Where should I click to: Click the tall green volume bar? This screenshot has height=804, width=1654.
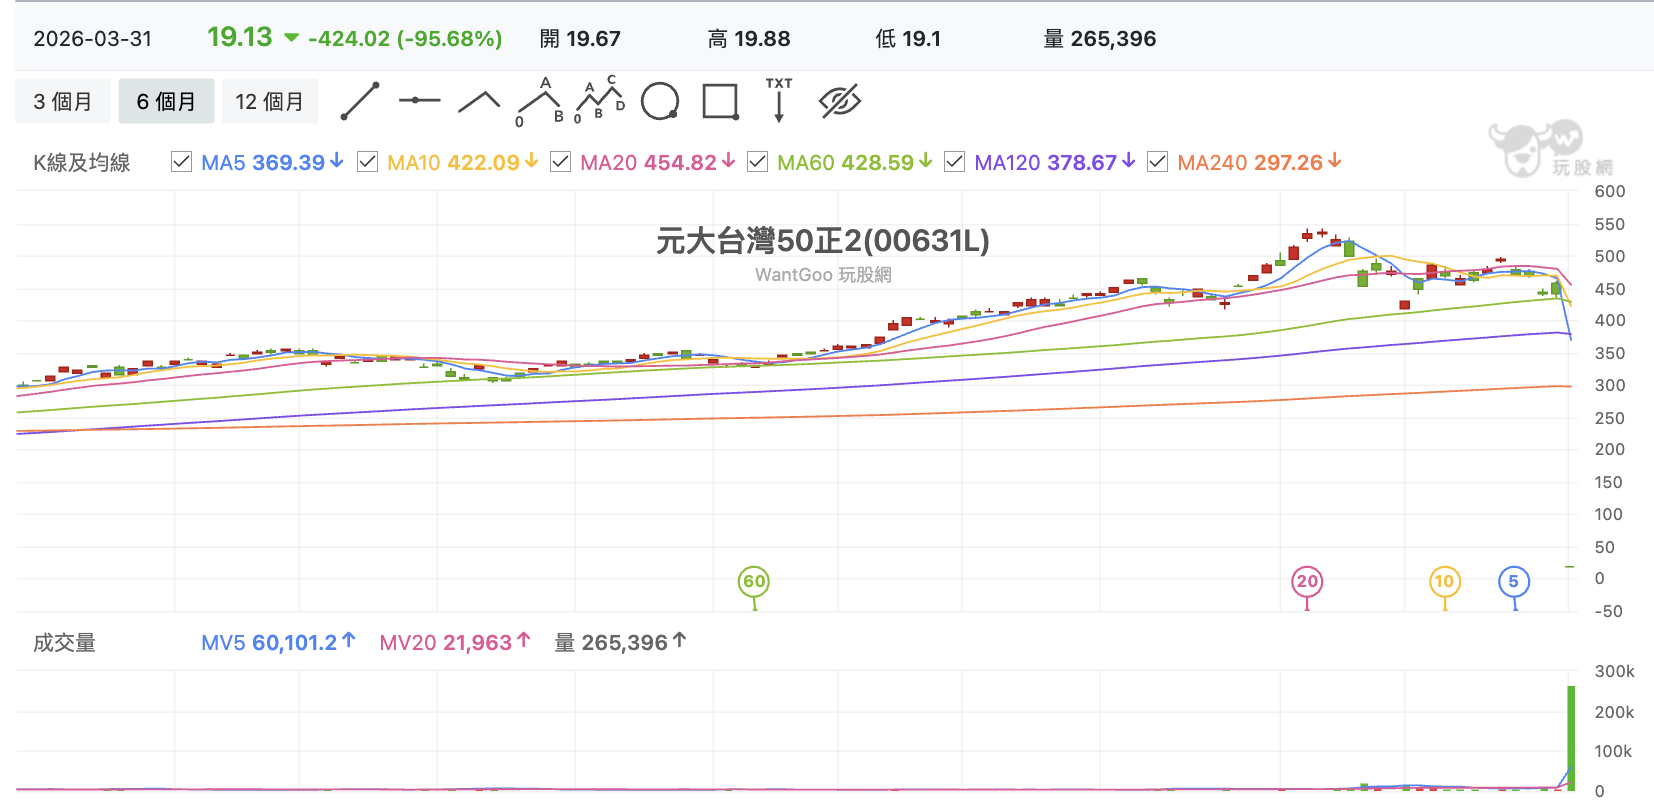(1571, 738)
